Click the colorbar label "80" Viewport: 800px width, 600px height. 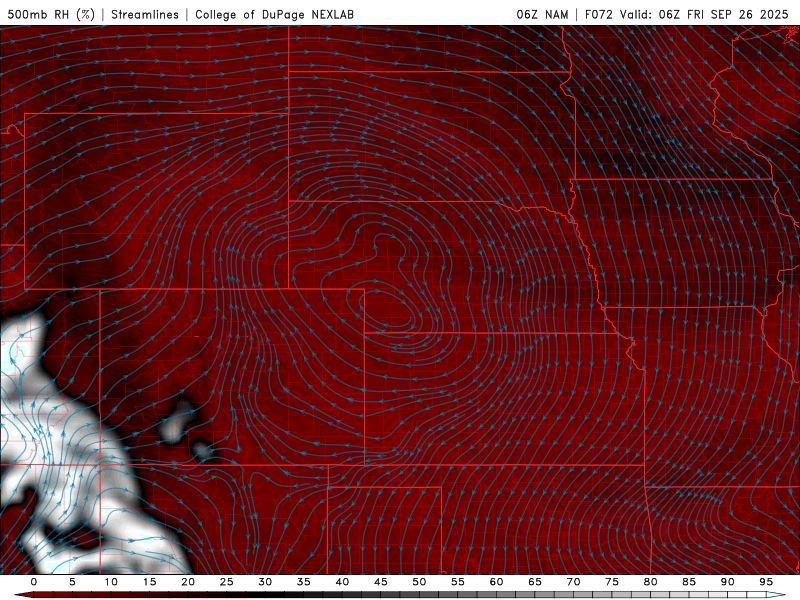[x=650, y=582]
